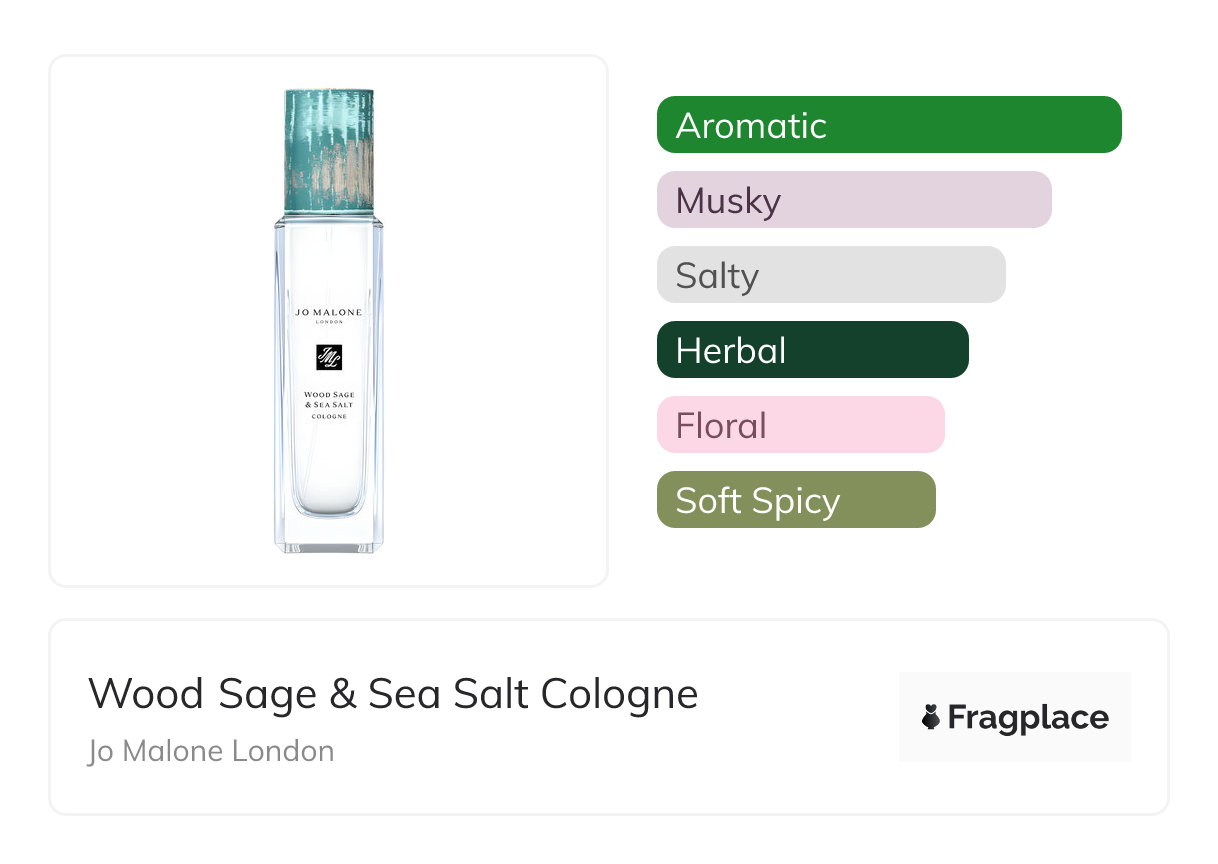Click the Wood Sage & Sea Salt bottle label
1218x864 pixels.
coord(329,400)
